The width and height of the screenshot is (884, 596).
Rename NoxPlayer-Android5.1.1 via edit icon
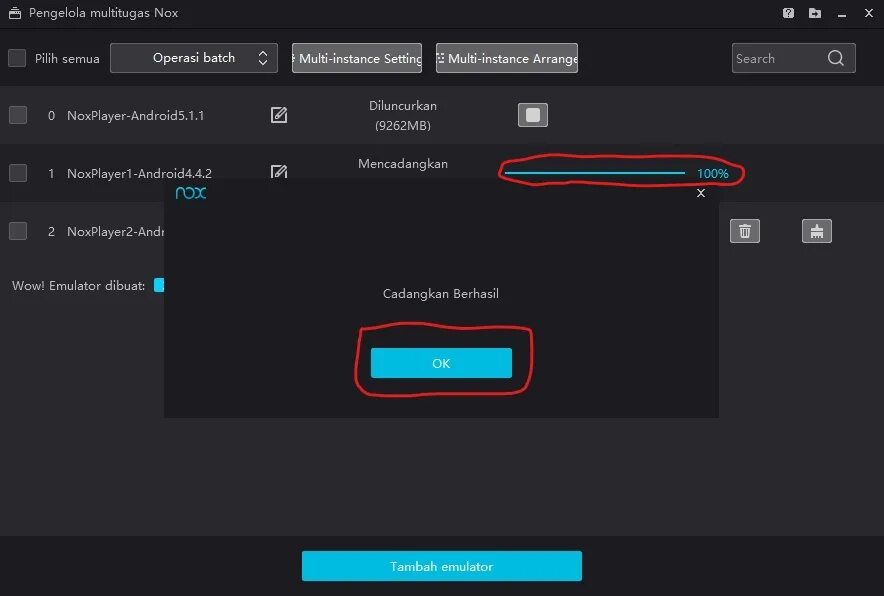click(x=279, y=115)
